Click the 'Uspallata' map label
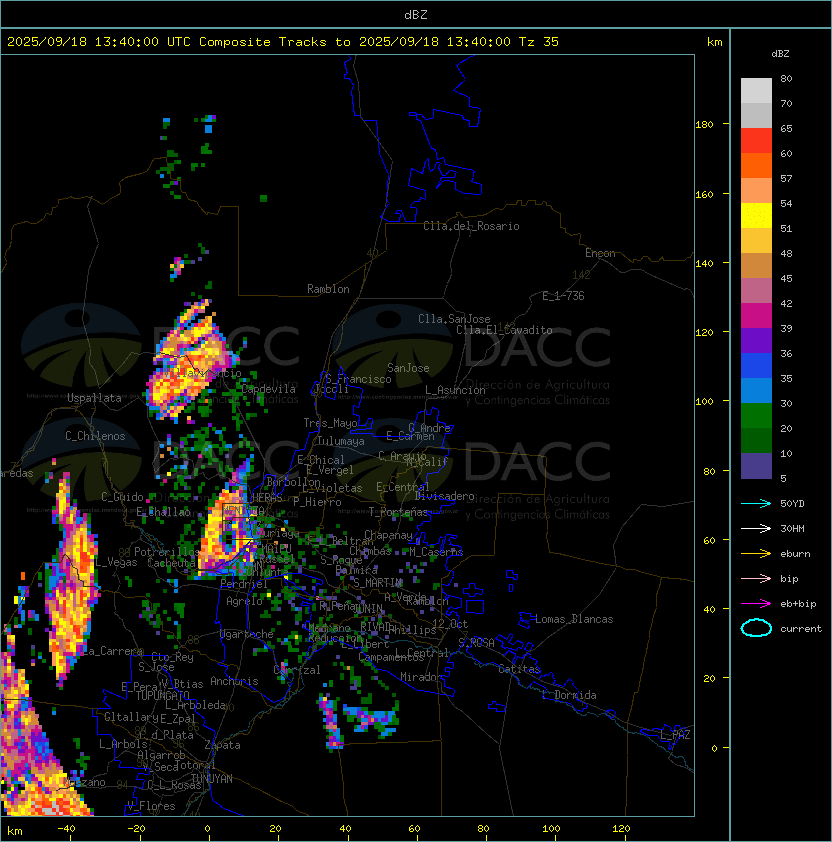 tap(94, 398)
